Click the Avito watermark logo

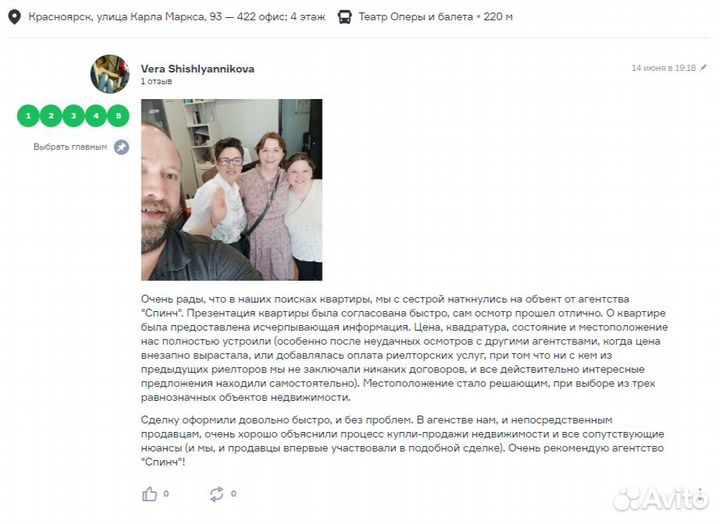[x=661, y=498]
